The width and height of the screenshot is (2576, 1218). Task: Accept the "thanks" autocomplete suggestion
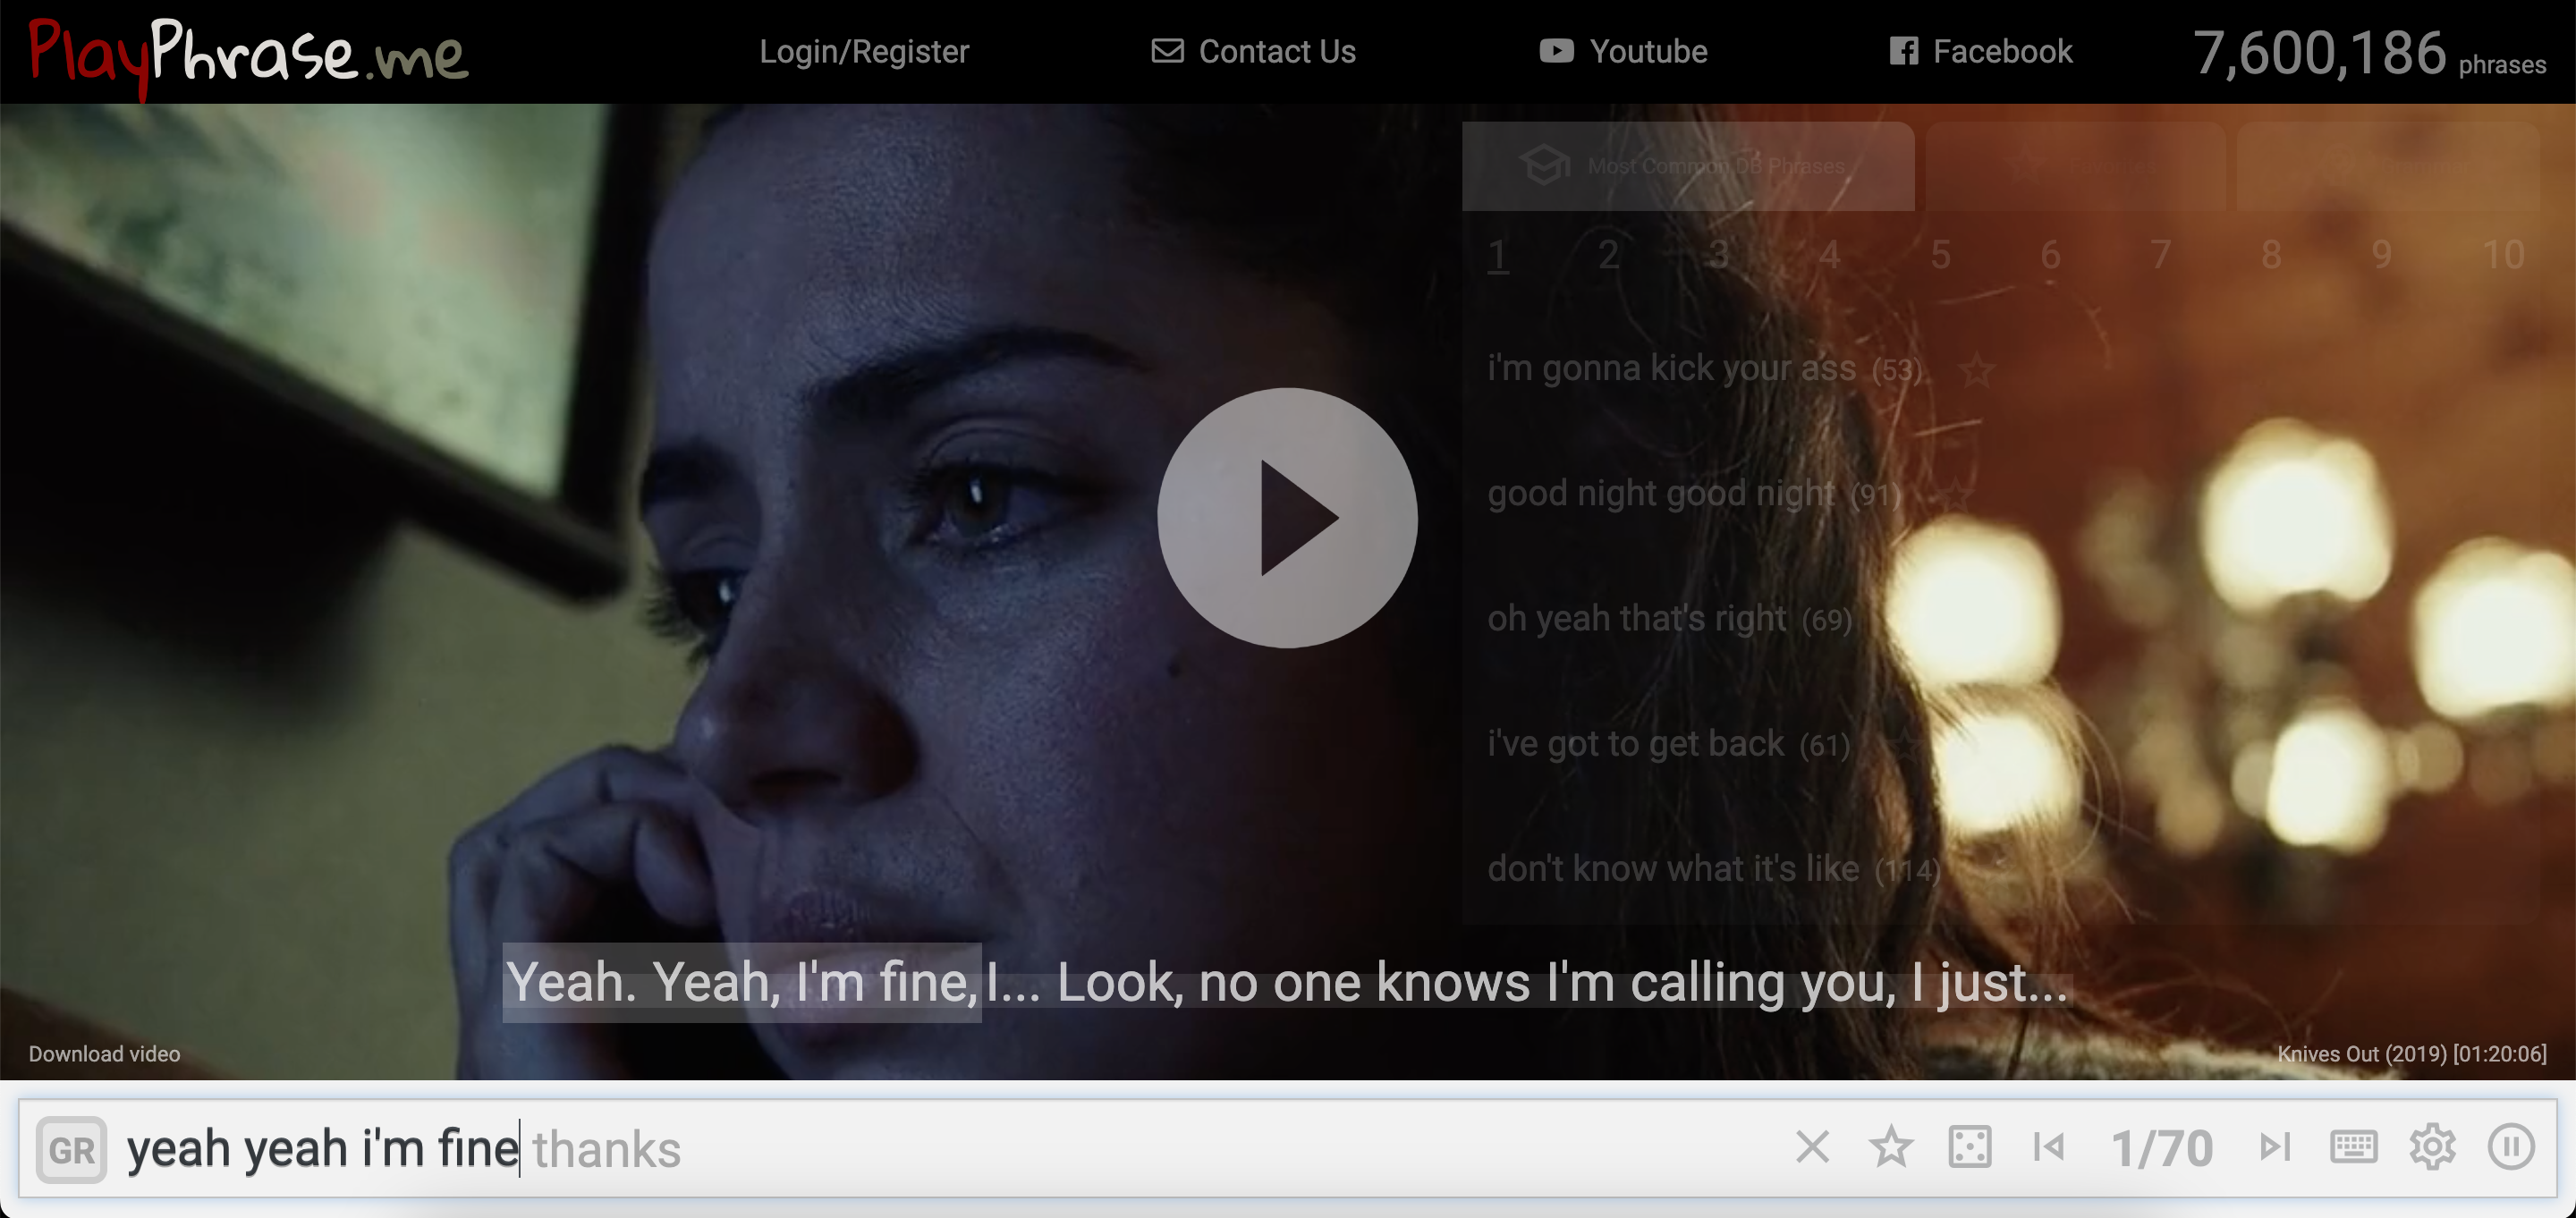[x=606, y=1149]
